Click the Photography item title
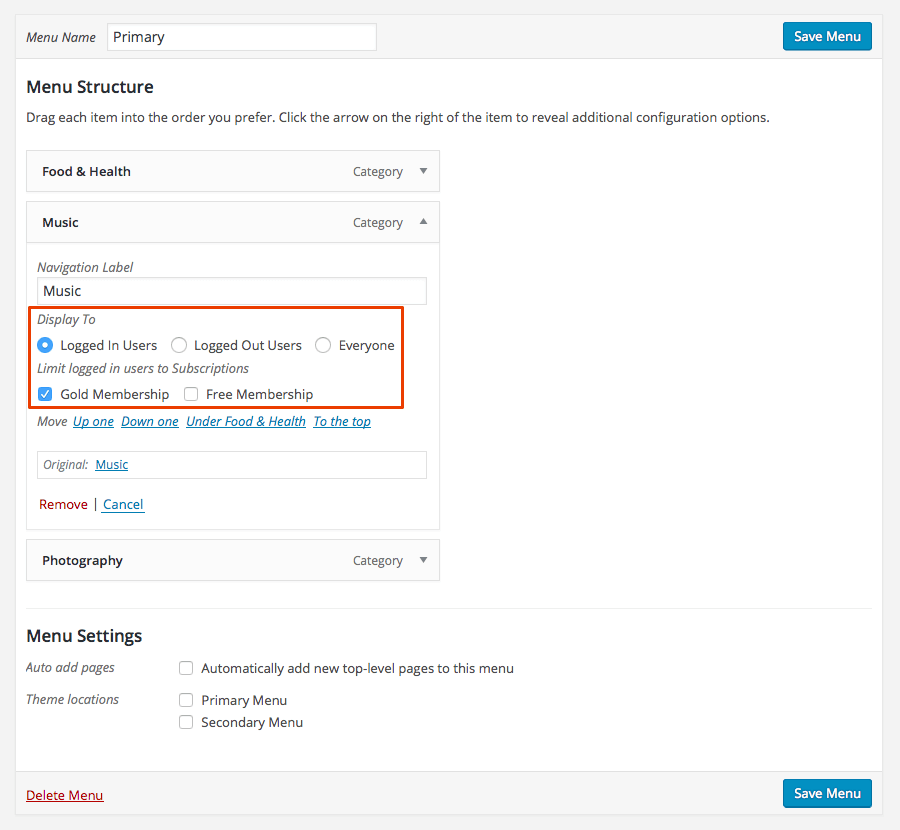900x830 pixels. (82, 561)
